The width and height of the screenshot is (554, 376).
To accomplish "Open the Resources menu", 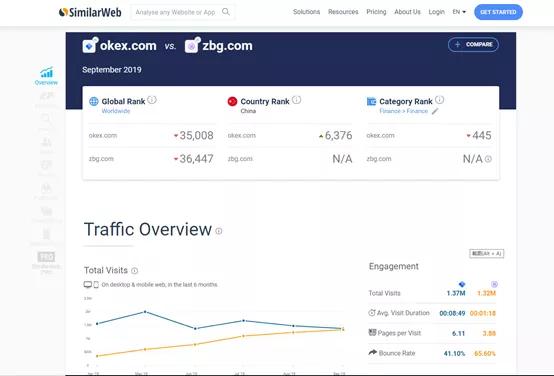I will click(x=343, y=12).
